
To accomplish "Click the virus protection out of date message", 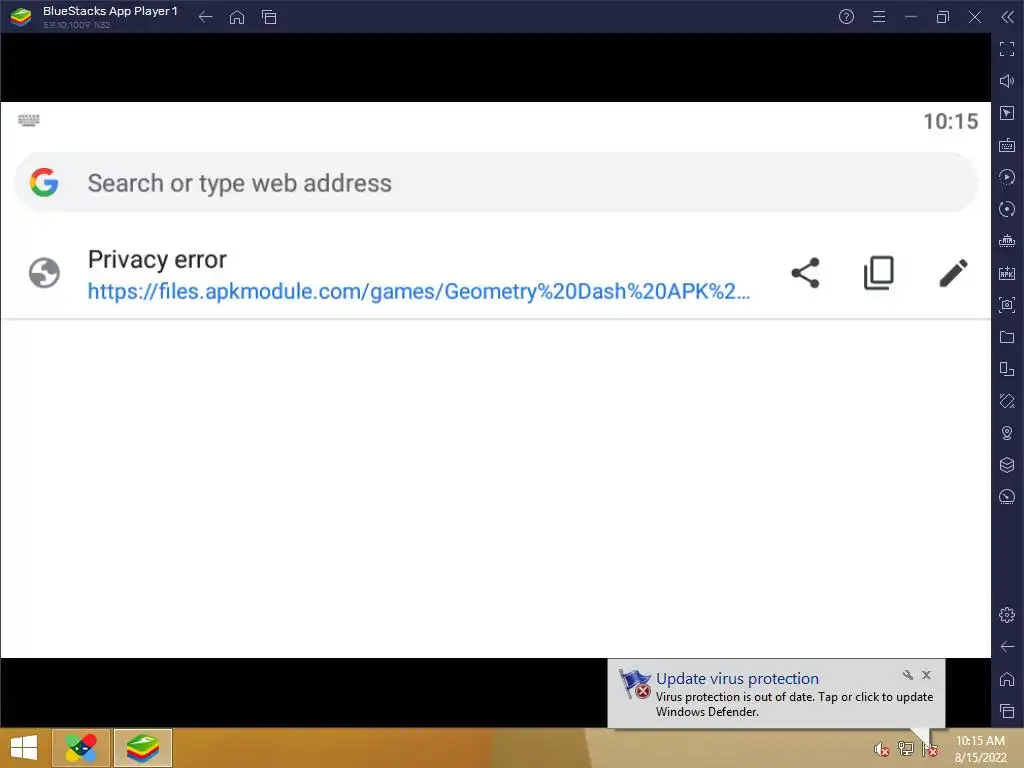I will pyautogui.click(x=794, y=705).
